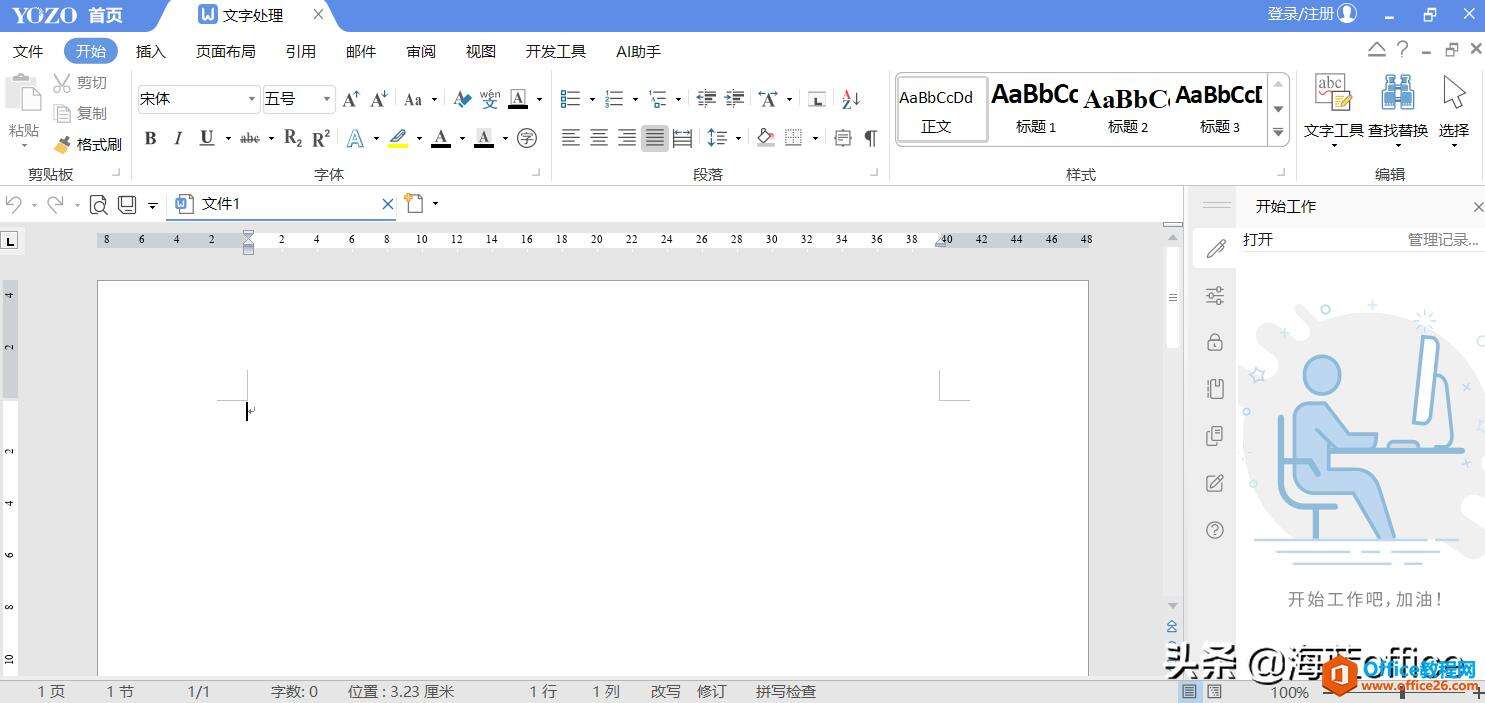Viewport: 1485px width, 703px height.
Task: Switch to the Insert (插入) tab
Action: (x=151, y=51)
